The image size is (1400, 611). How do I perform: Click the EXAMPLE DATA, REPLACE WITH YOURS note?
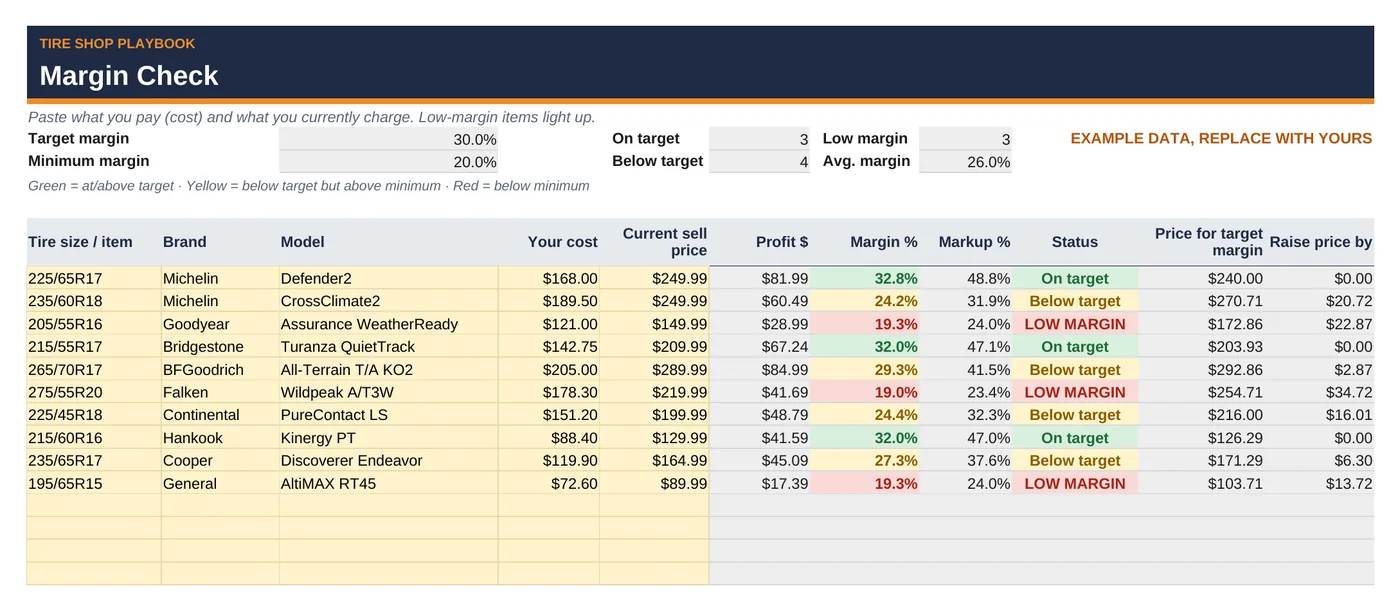pyautogui.click(x=1221, y=139)
